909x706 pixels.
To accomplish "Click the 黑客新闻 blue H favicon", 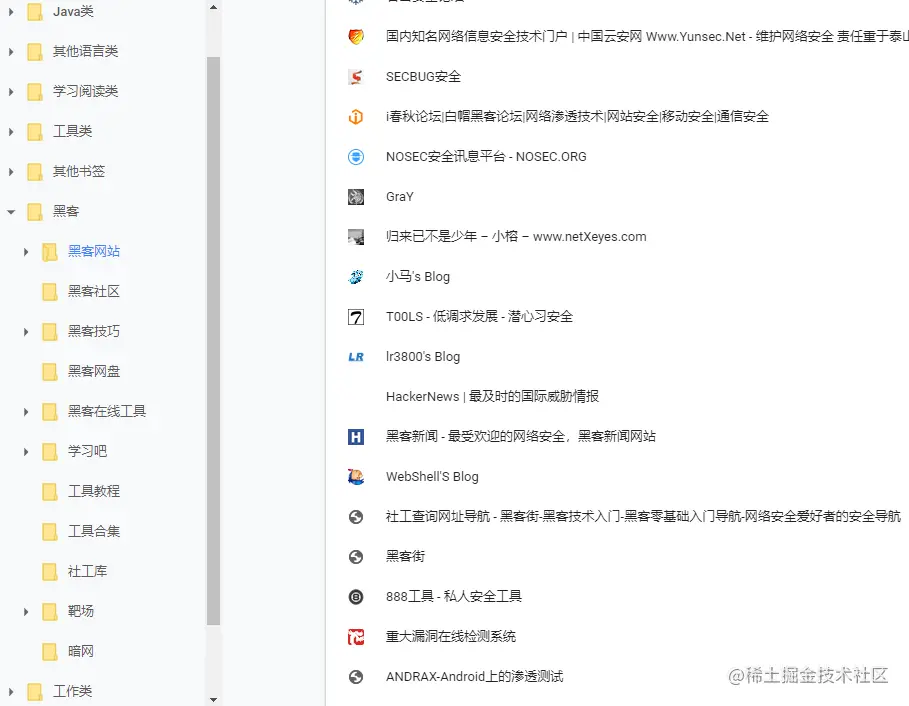I will pyautogui.click(x=356, y=436).
